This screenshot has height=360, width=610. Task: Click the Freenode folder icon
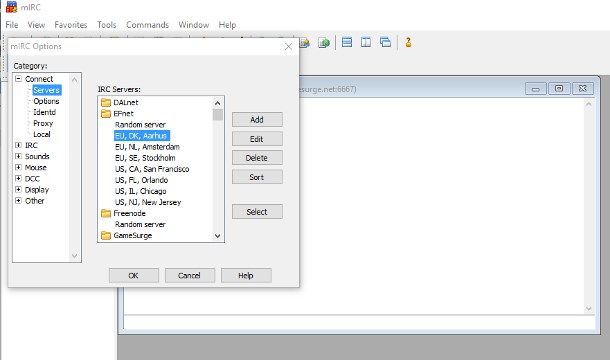(106, 213)
